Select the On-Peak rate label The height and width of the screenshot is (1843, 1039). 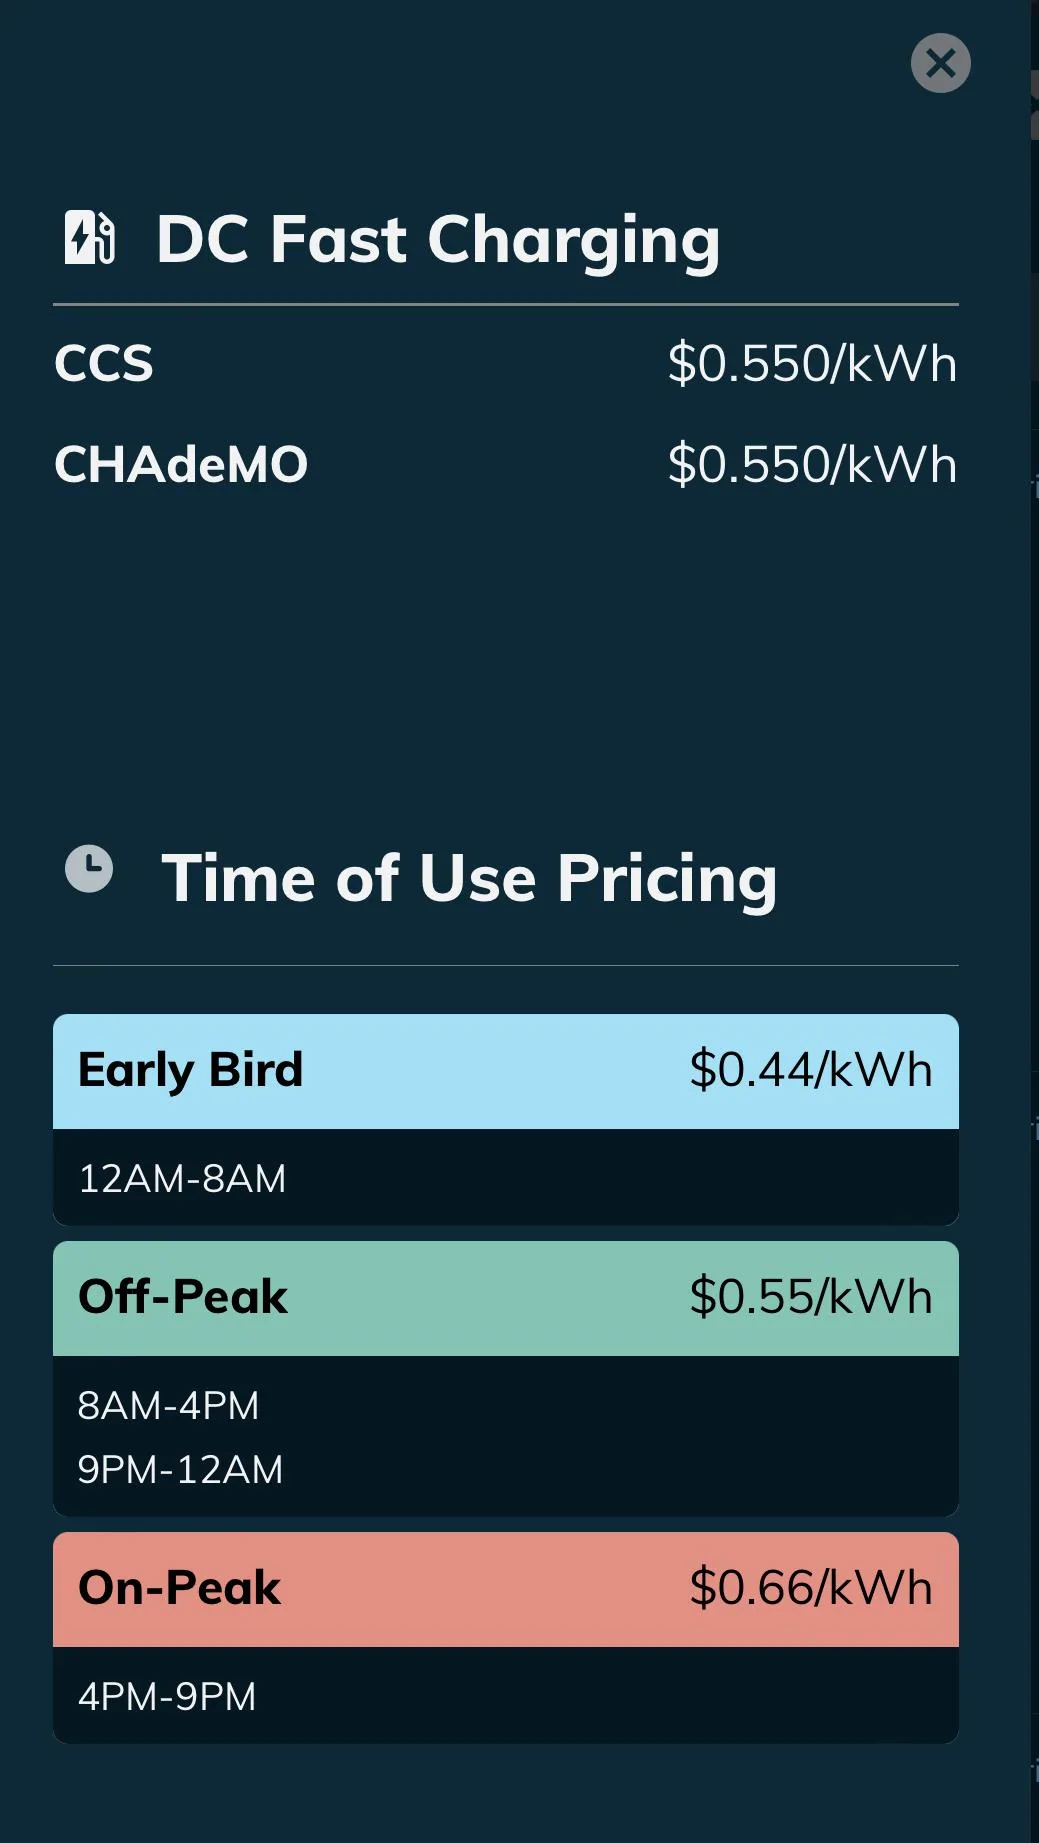(x=180, y=1588)
